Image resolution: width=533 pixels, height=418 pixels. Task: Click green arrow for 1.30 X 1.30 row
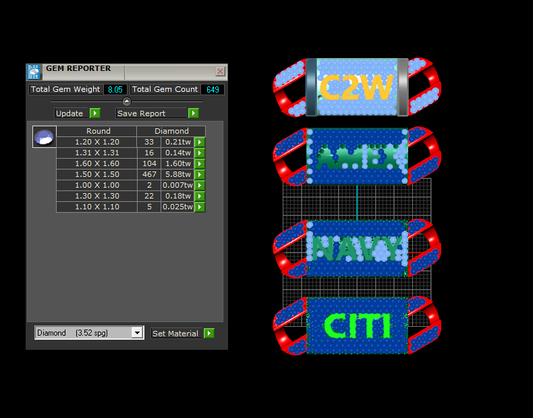200,196
